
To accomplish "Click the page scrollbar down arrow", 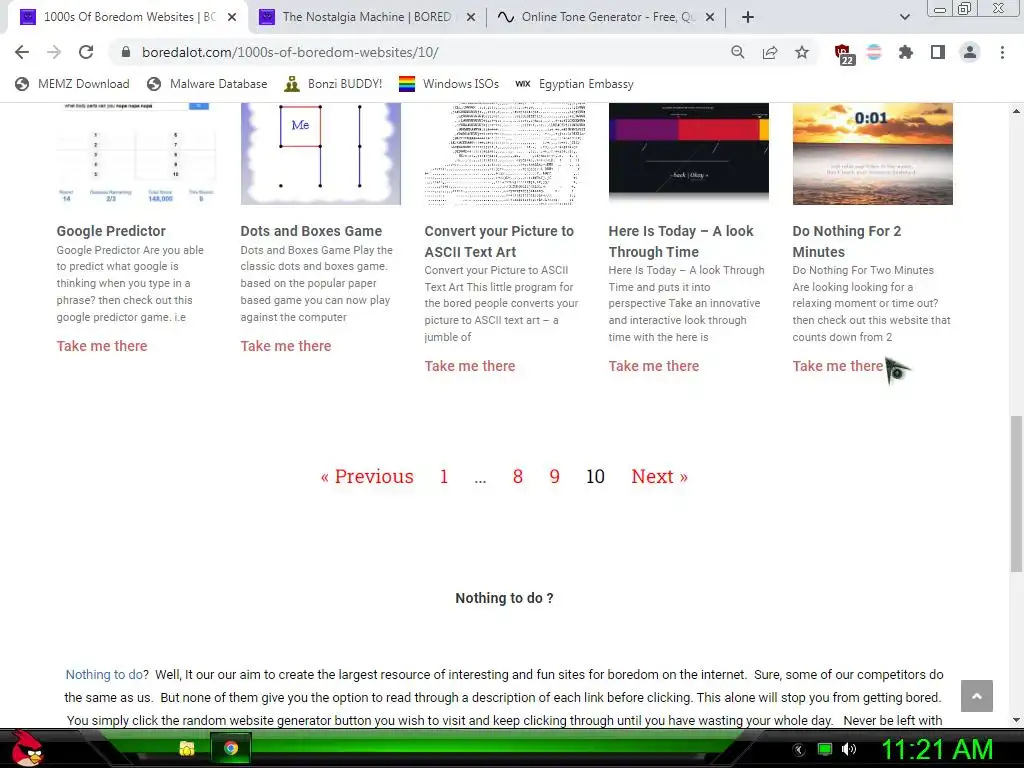I will [1016, 720].
